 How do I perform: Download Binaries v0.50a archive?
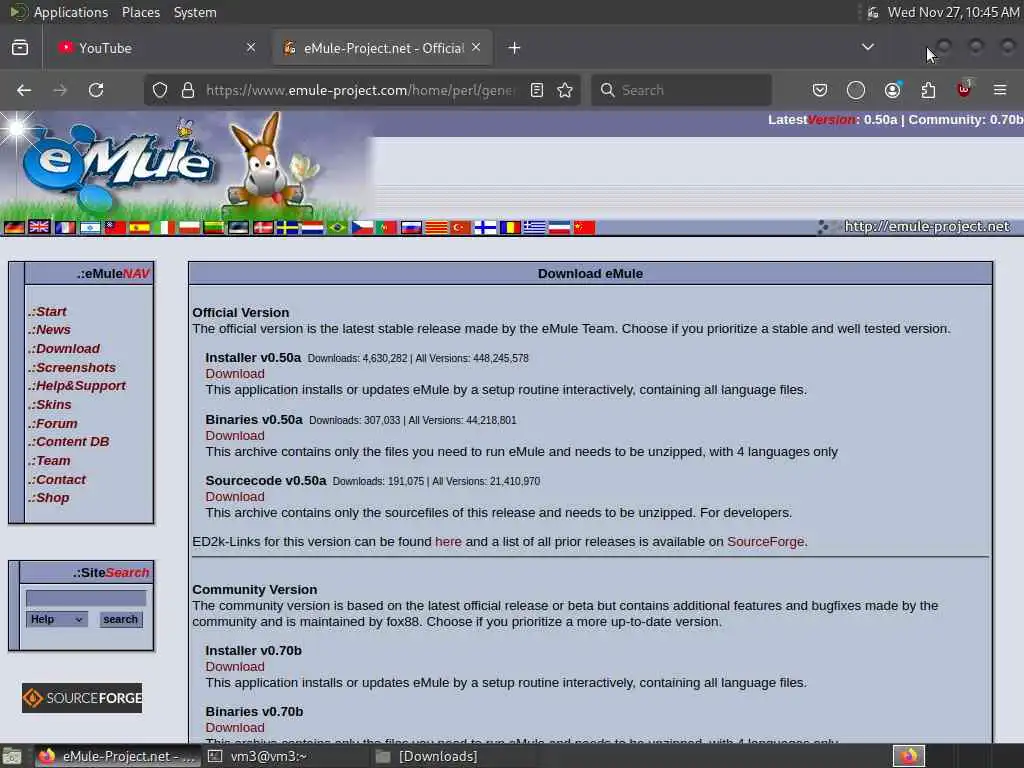point(235,436)
